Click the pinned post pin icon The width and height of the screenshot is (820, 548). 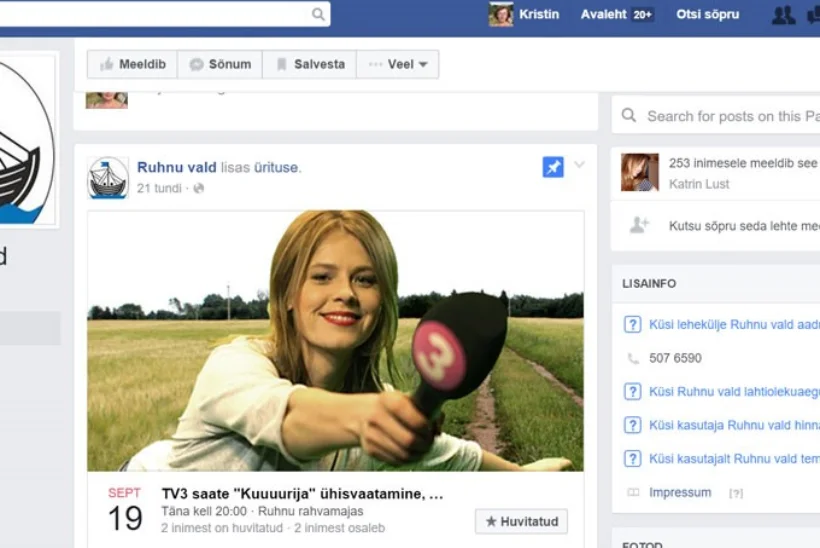[553, 167]
